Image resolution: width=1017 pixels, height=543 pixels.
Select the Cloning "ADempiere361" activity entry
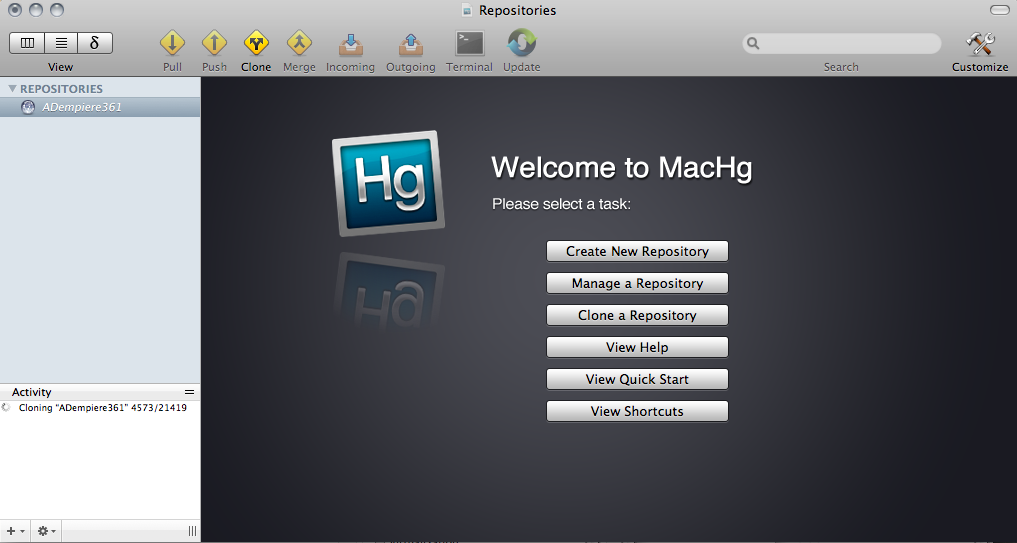coord(102,408)
